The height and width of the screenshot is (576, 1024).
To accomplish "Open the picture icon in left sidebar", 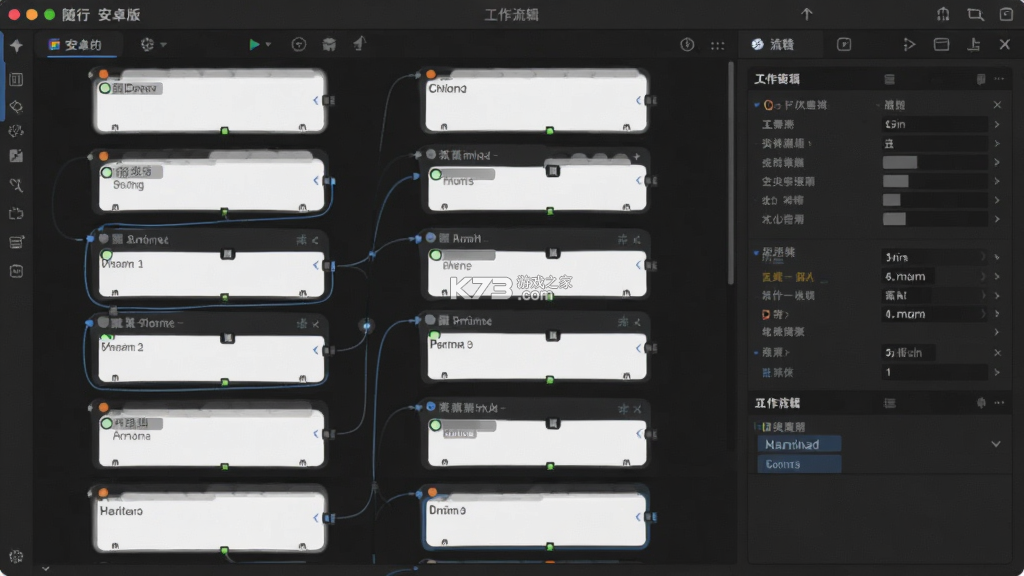I will (16, 156).
